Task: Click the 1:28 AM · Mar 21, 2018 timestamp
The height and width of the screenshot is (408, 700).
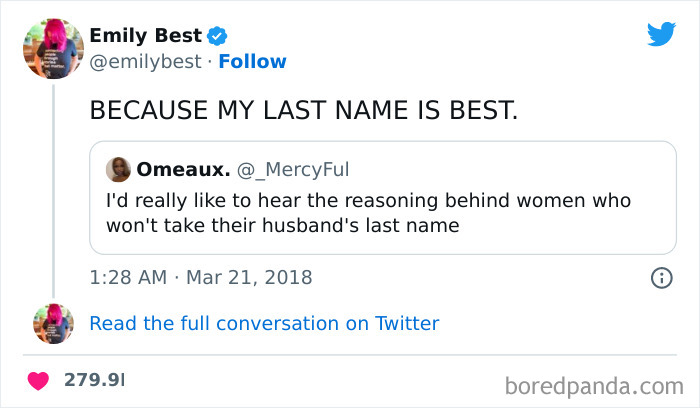Action: click(201, 277)
